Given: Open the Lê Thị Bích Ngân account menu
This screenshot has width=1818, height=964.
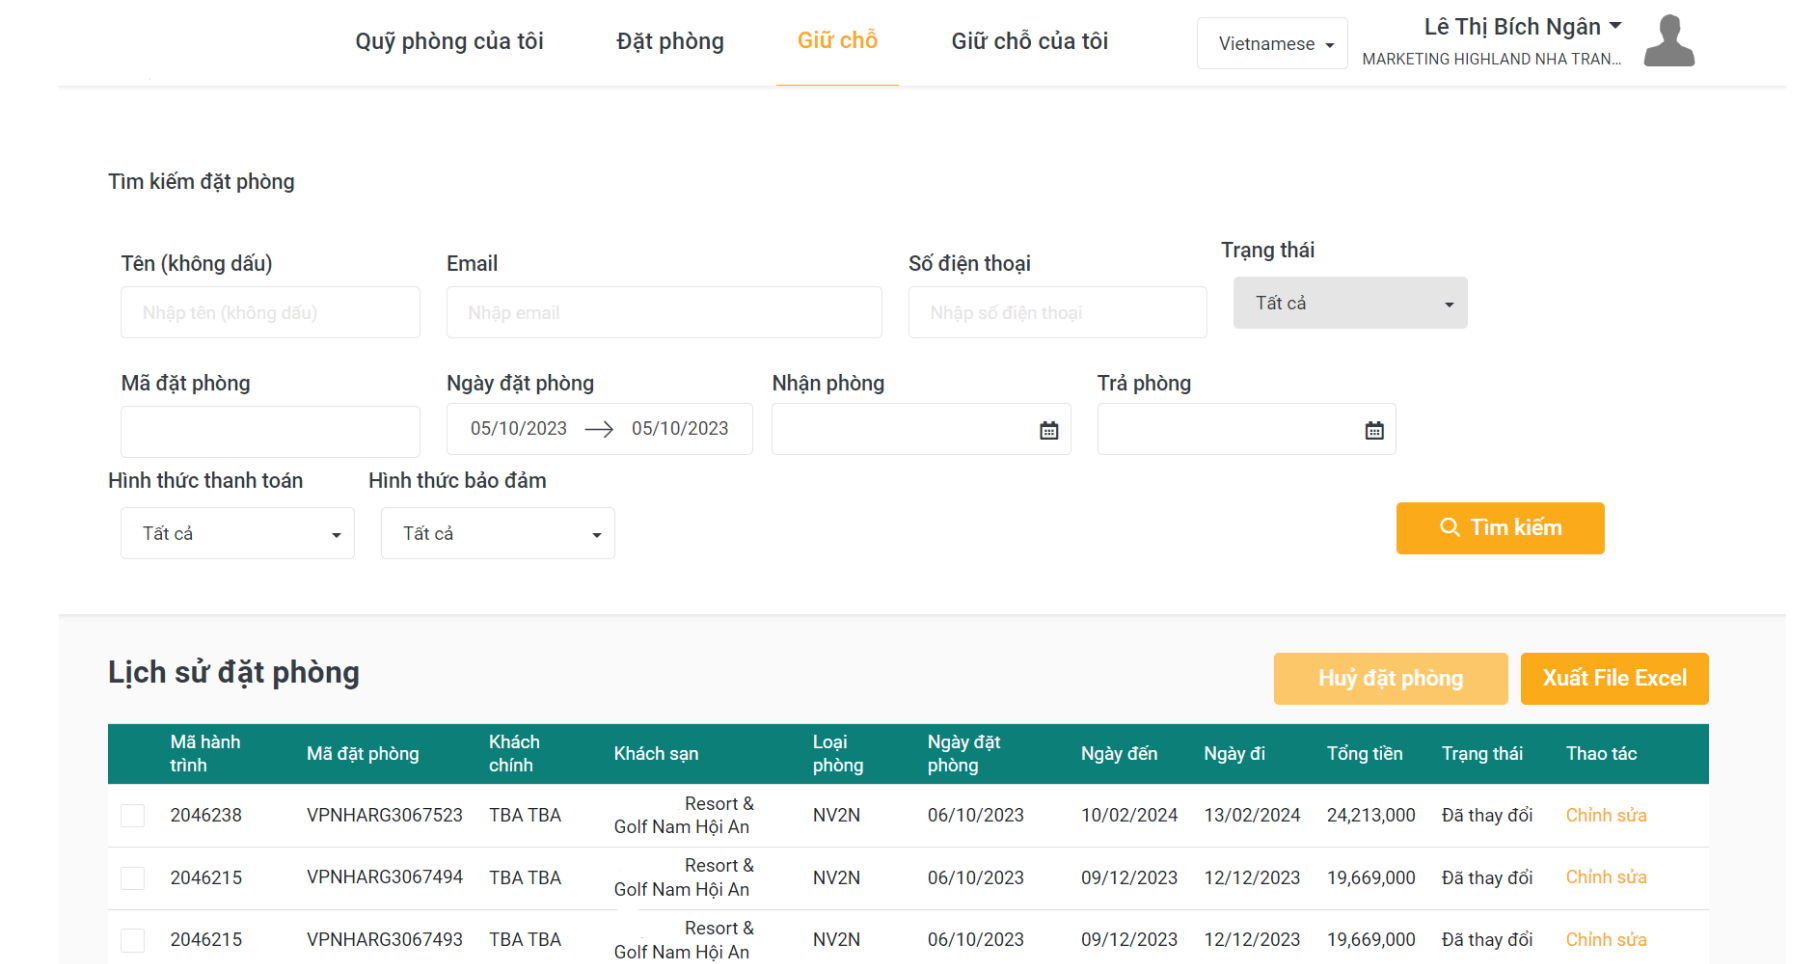Looking at the screenshot, I should (1521, 27).
